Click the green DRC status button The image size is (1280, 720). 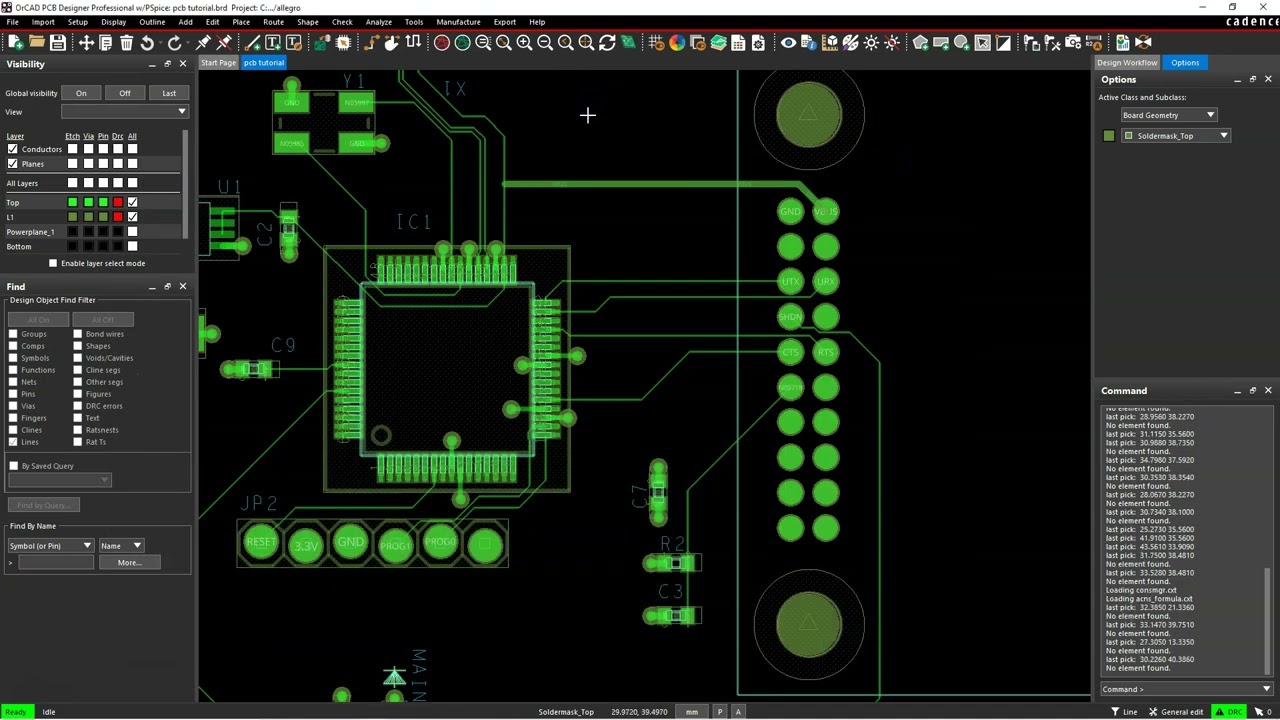click(1228, 712)
